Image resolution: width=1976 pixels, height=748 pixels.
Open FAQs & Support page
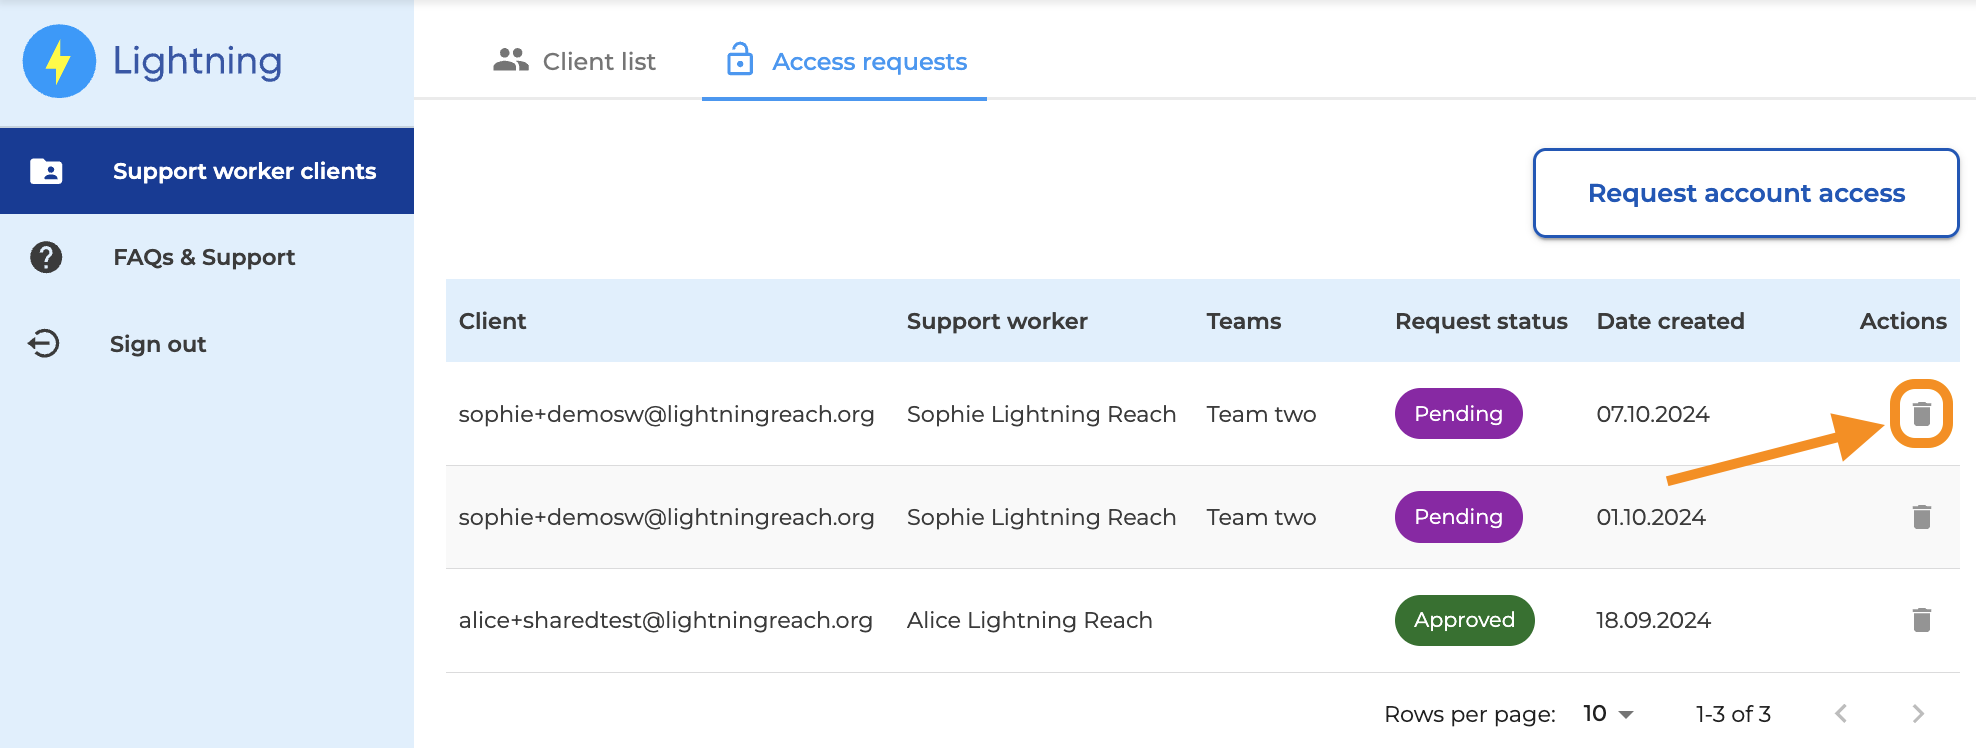click(x=204, y=257)
